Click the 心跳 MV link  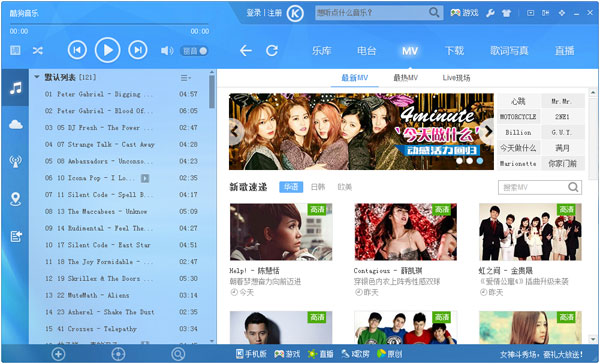coord(518,101)
